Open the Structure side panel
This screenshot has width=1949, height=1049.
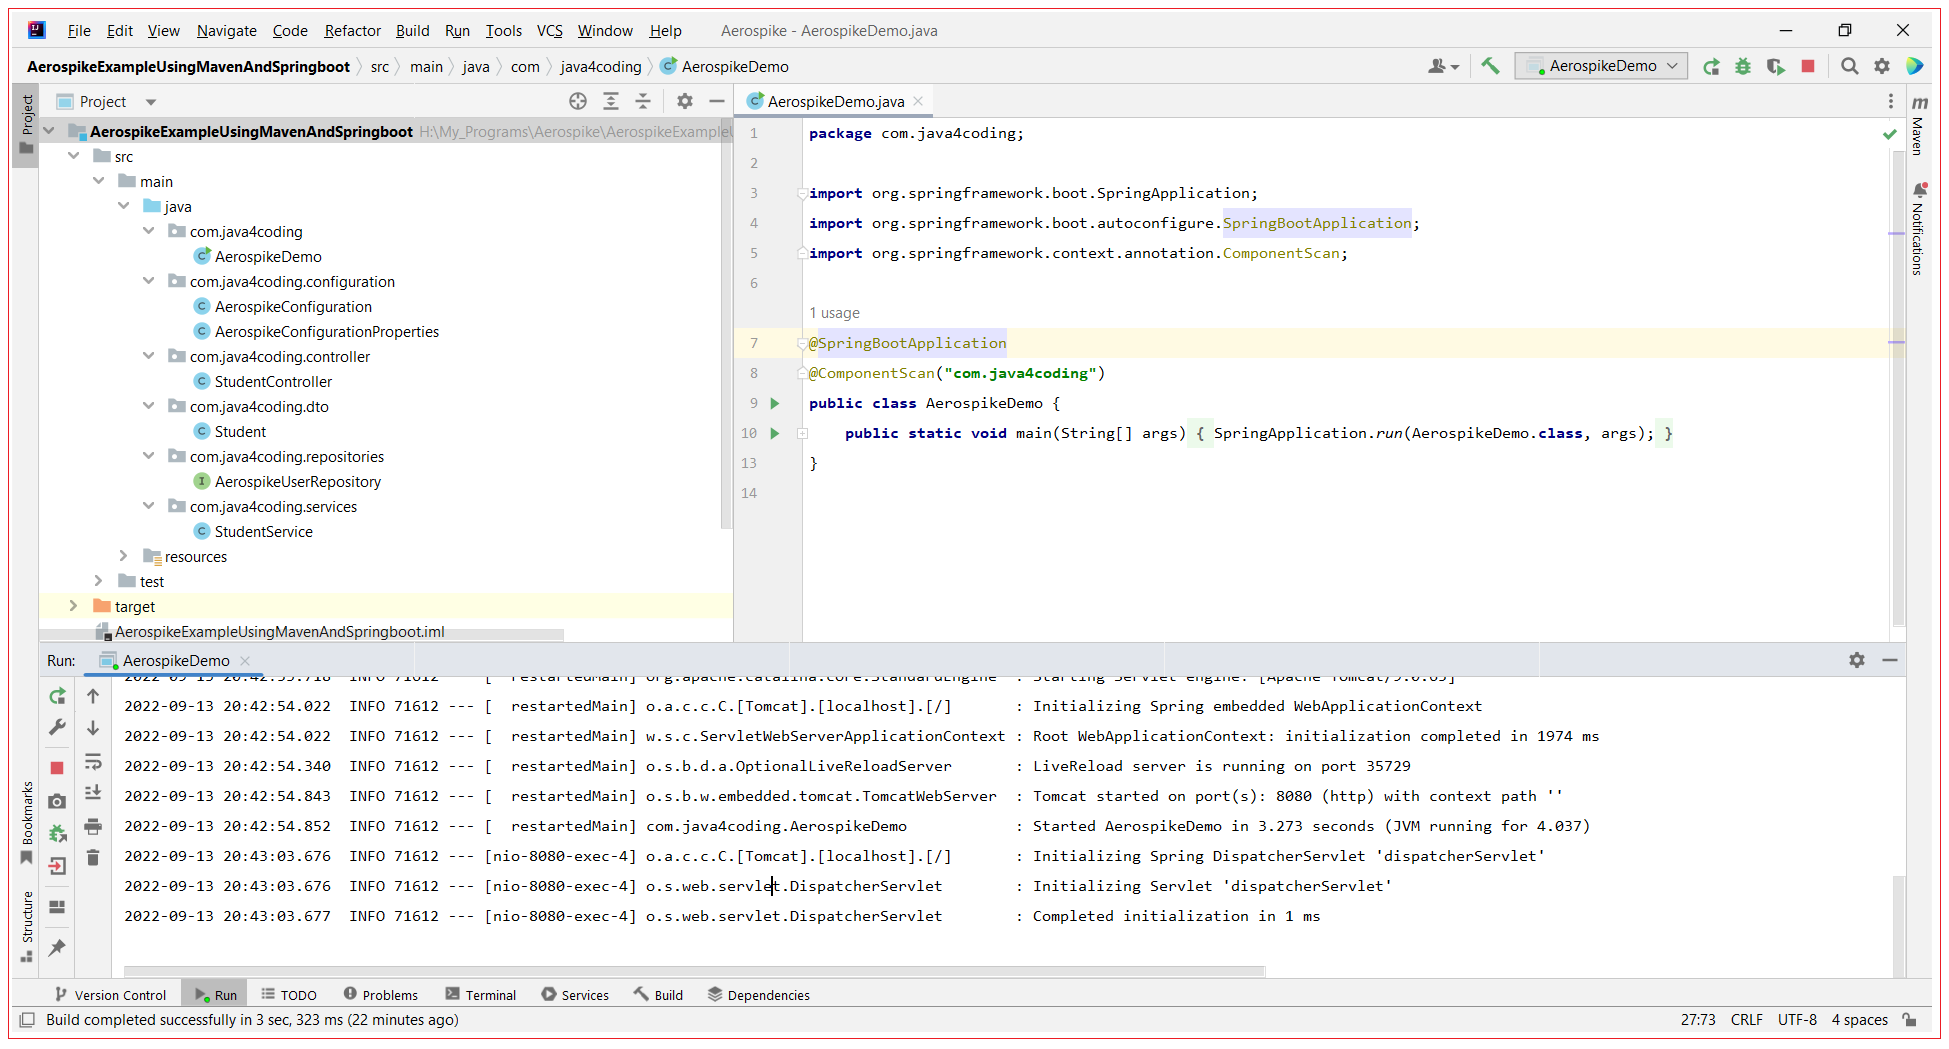[27, 925]
